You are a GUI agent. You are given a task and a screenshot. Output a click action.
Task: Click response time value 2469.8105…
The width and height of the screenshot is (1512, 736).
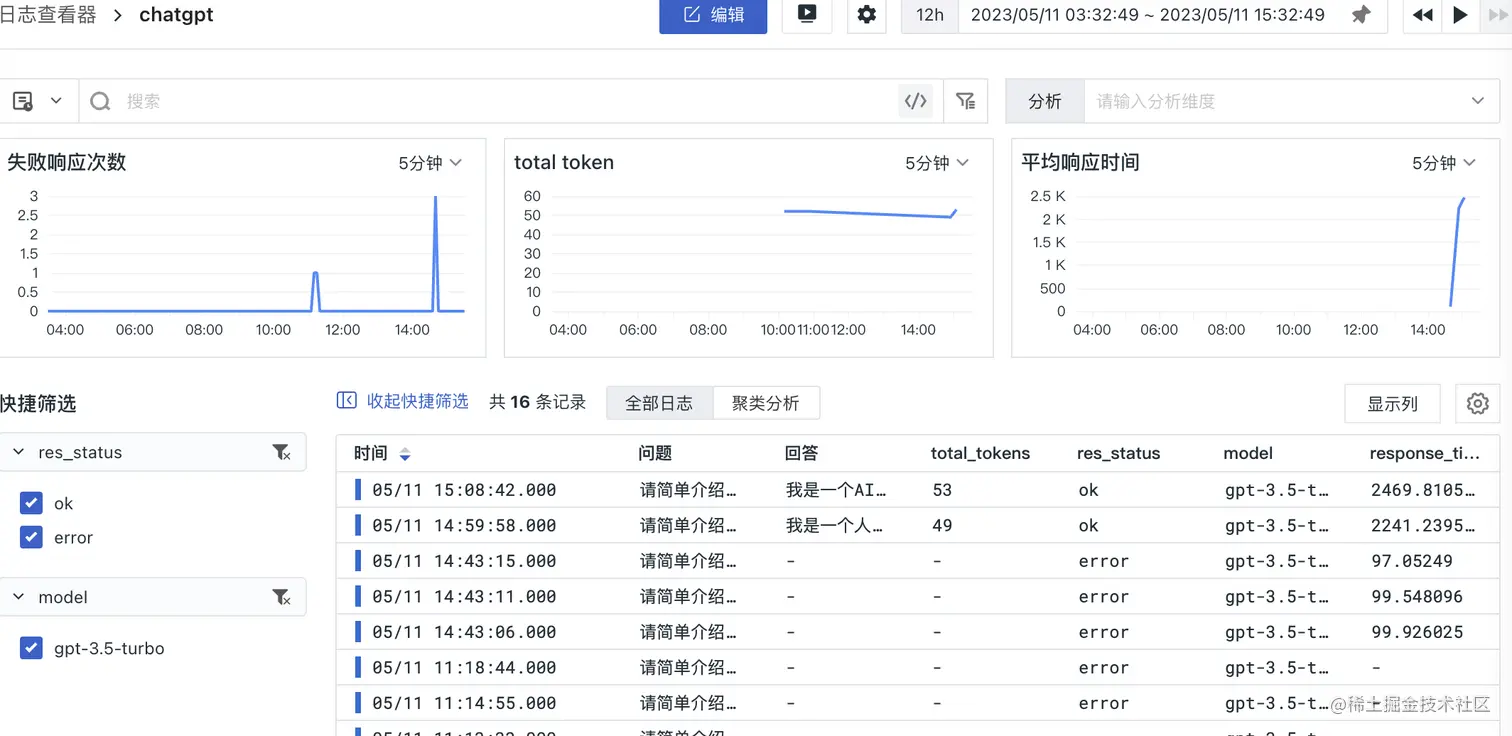(x=1423, y=490)
